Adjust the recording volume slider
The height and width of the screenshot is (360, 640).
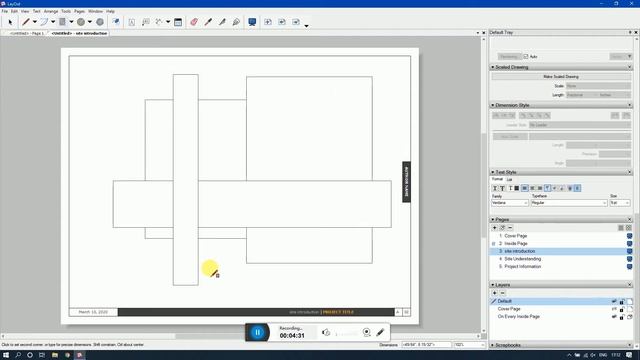pyautogui.click(x=346, y=334)
